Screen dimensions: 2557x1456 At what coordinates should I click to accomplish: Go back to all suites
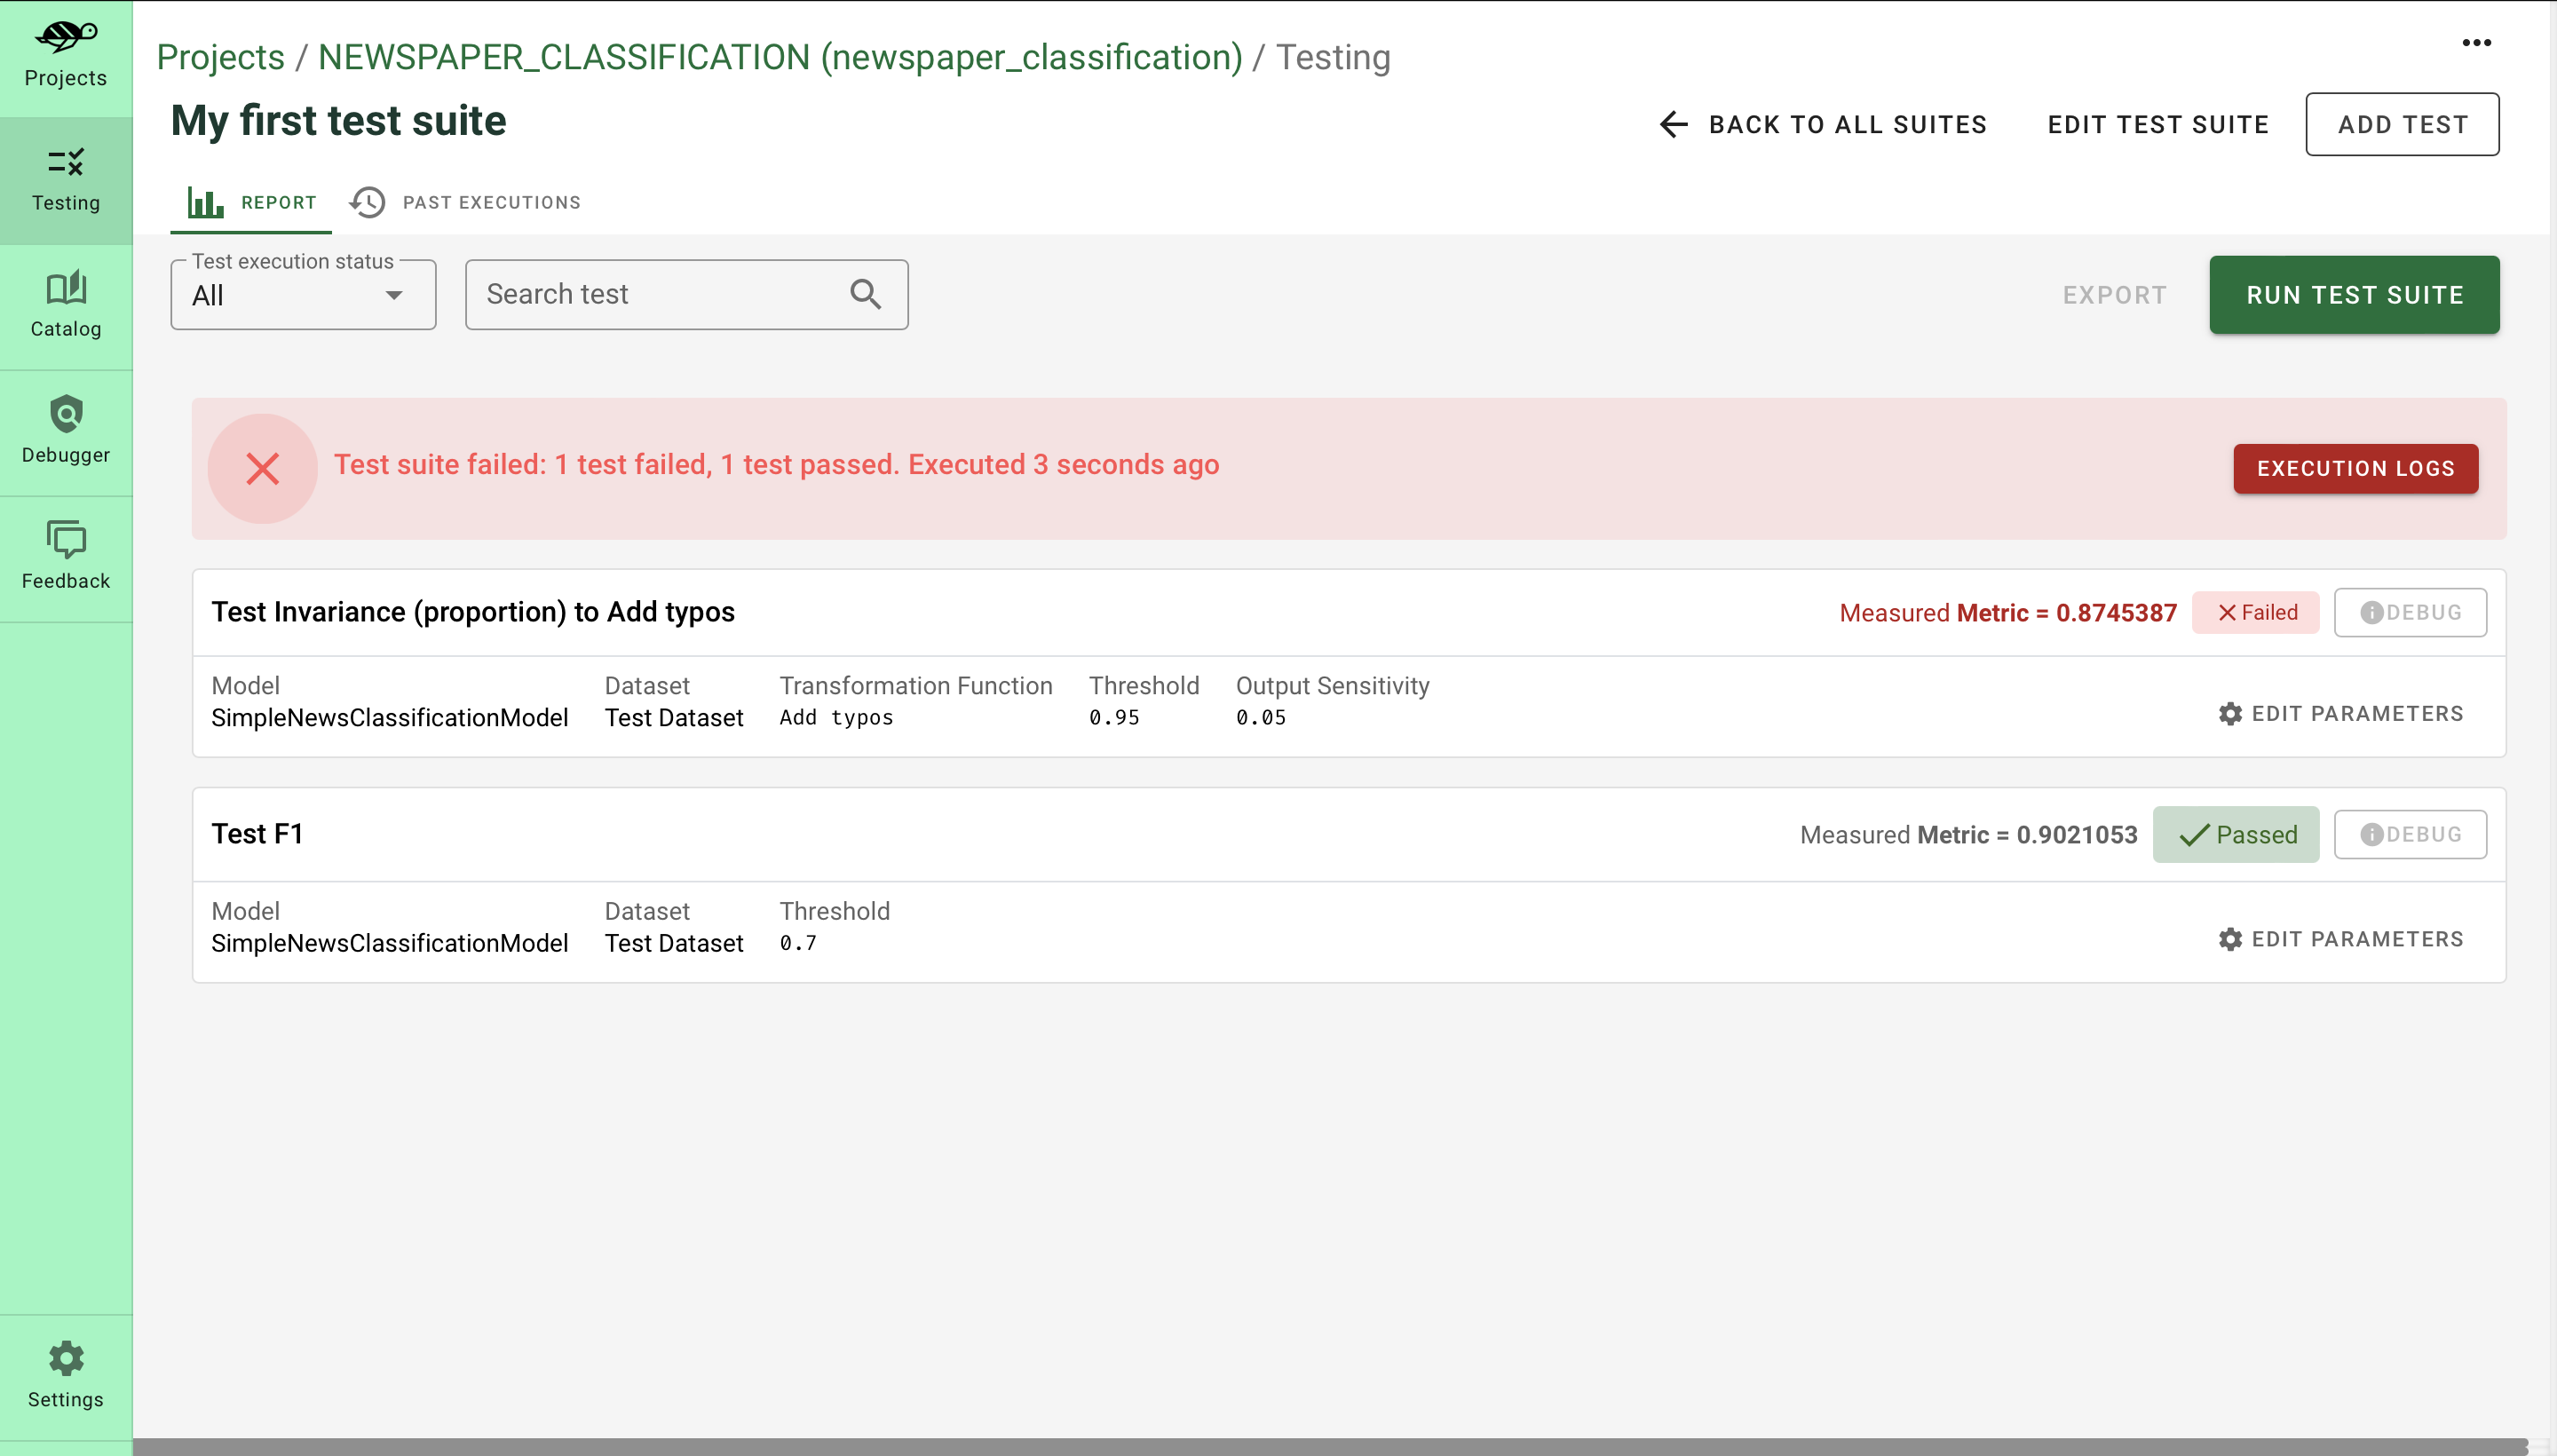coord(1822,124)
